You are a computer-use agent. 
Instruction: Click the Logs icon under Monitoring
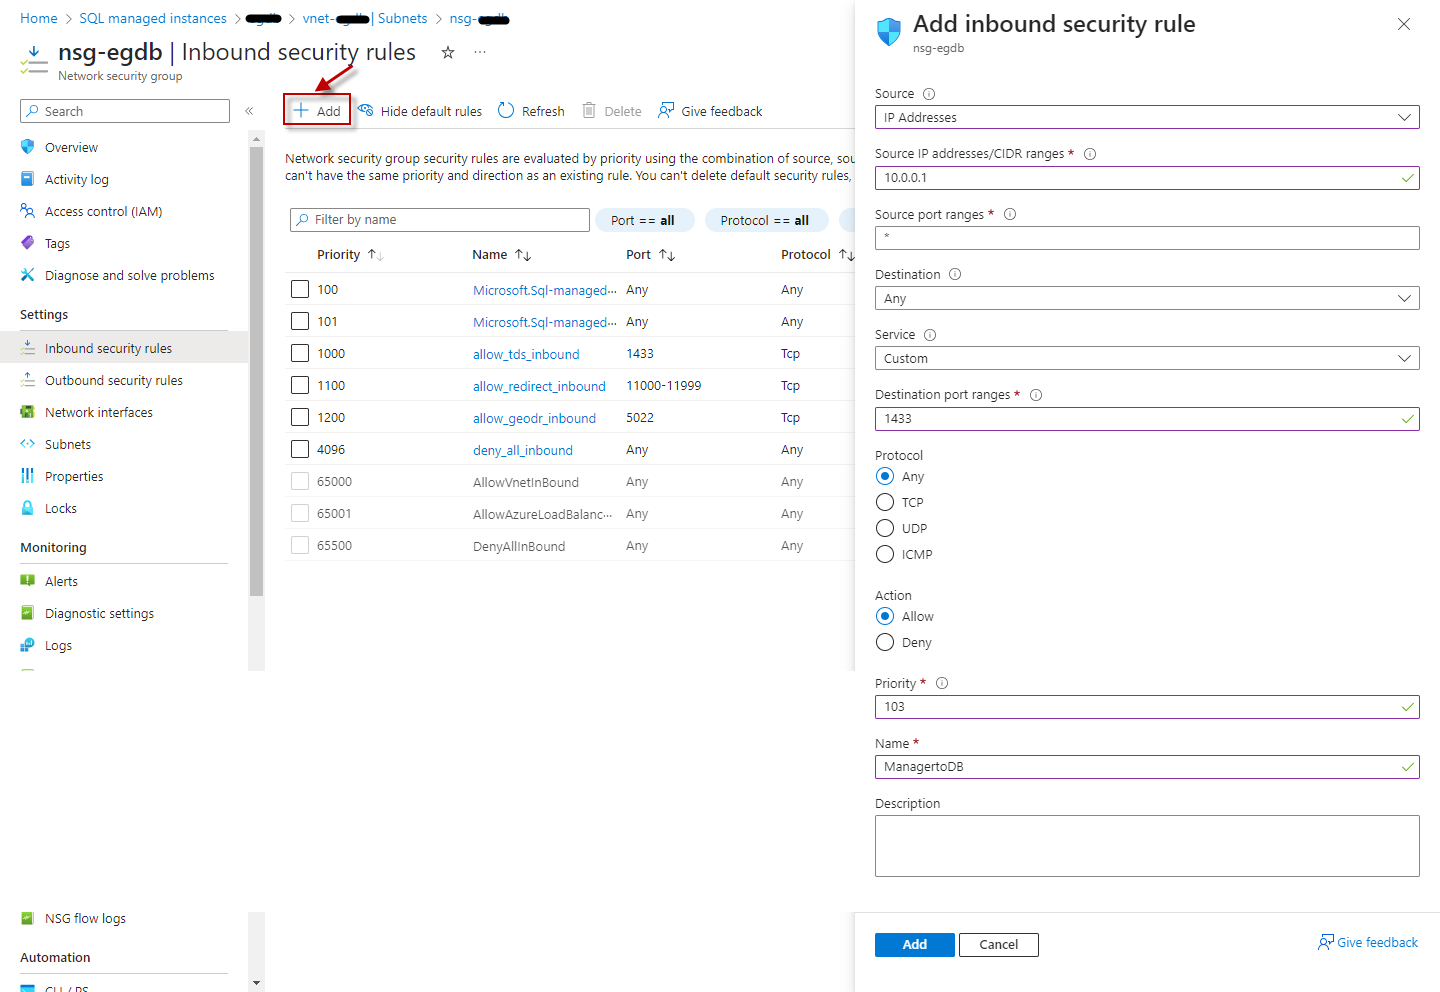coord(28,645)
